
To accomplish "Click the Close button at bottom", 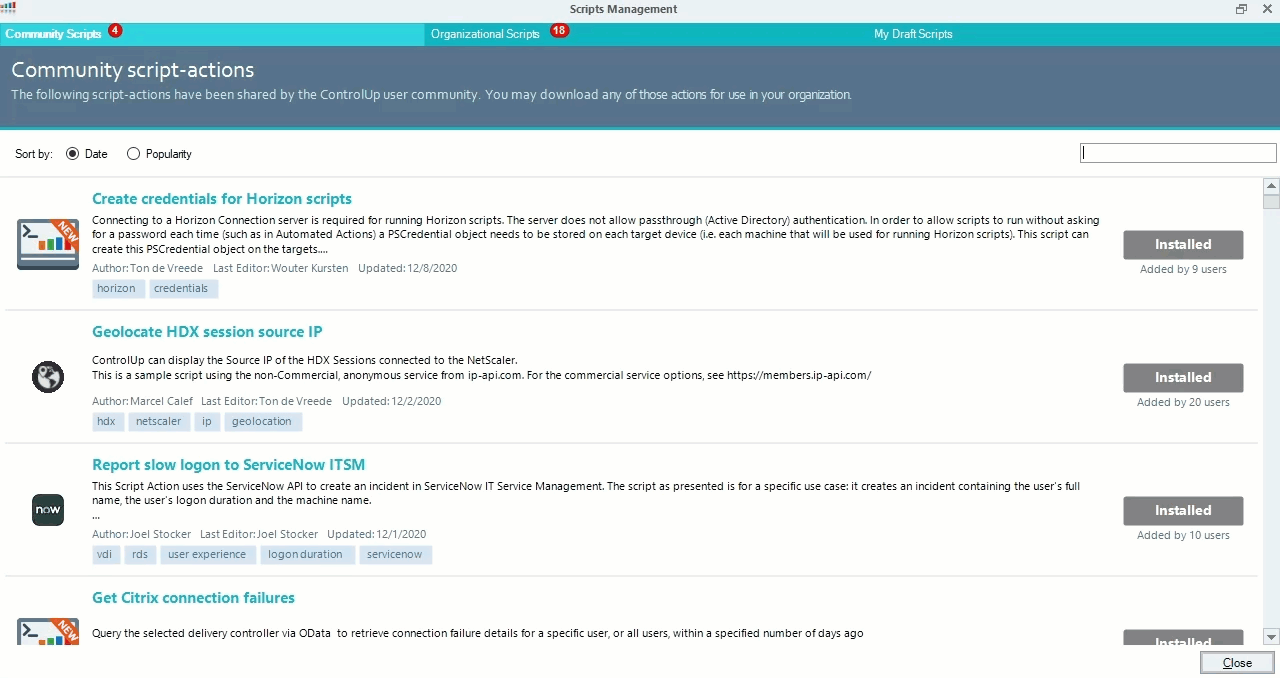I will pyautogui.click(x=1237, y=663).
